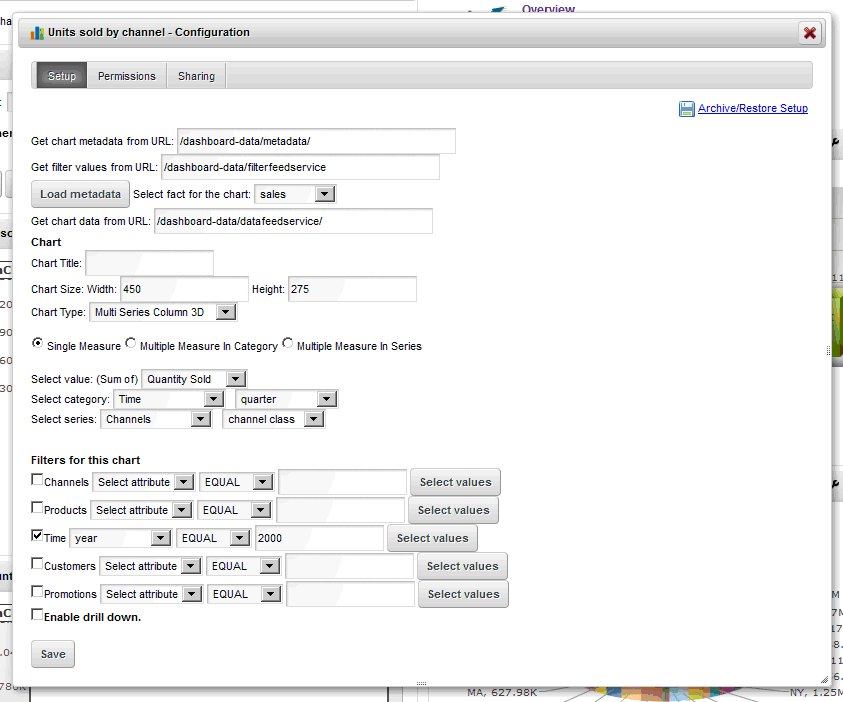This screenshot has width=843, height=702.
Task: Open the Archive/Restore Setup link
Action: click(x=752, y=108)
